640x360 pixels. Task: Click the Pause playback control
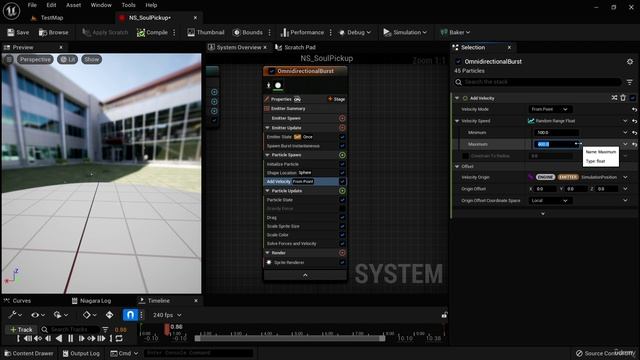click(71, 338)
